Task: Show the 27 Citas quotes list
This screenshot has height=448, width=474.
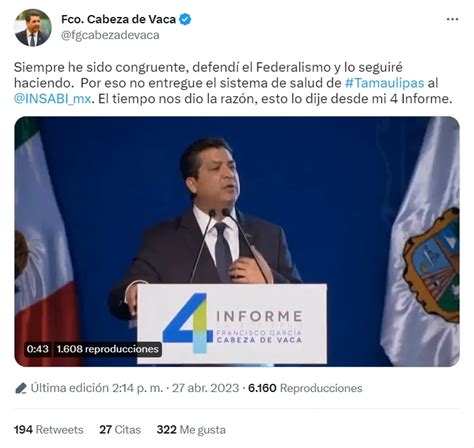Action: 120,430
